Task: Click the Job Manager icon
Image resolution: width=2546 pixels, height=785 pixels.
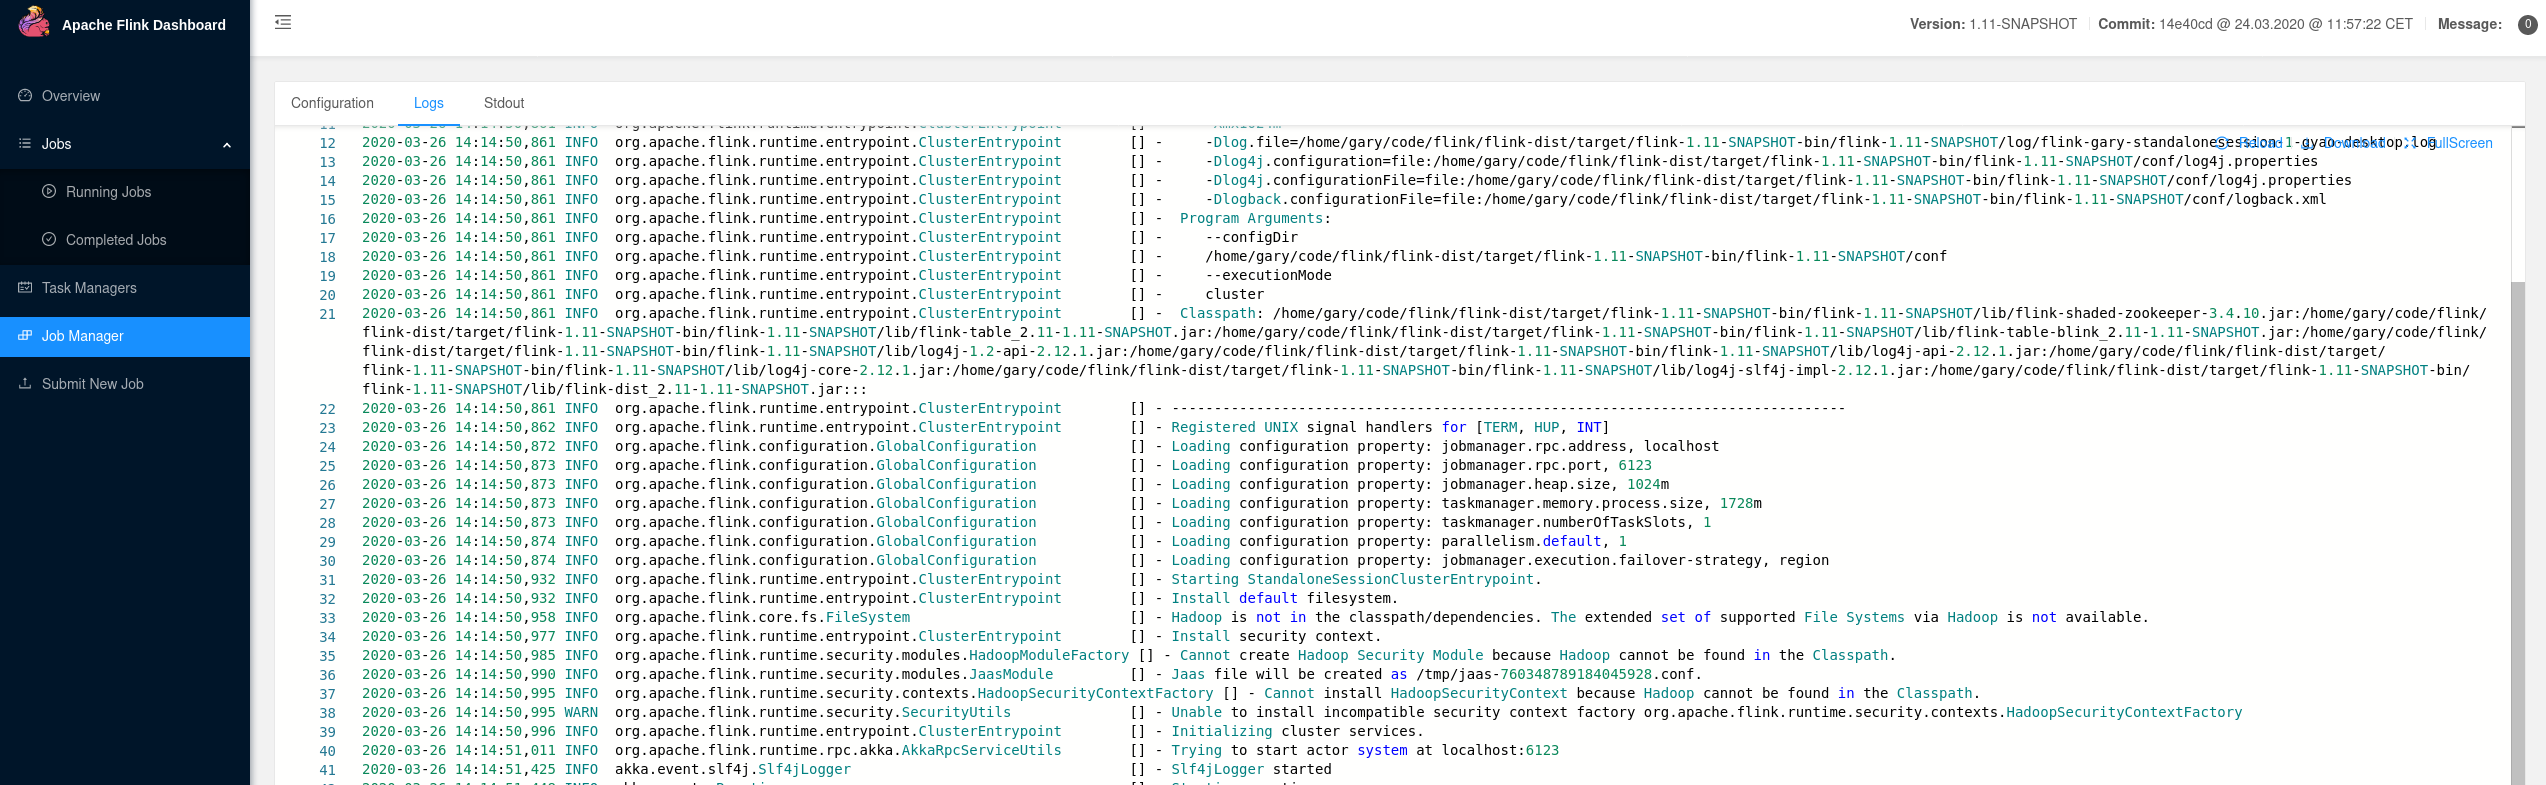Action: point(25,336)
